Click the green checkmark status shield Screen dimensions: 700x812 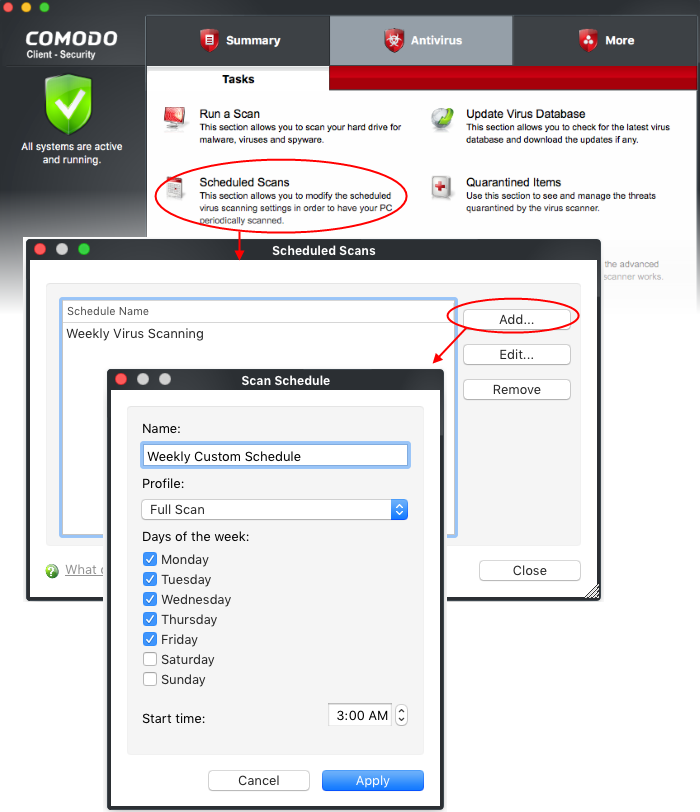point(68,104)
